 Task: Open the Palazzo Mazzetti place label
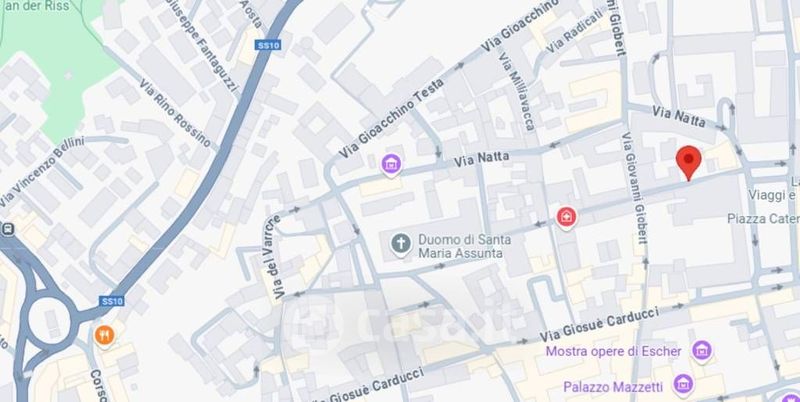pos(613,387)
